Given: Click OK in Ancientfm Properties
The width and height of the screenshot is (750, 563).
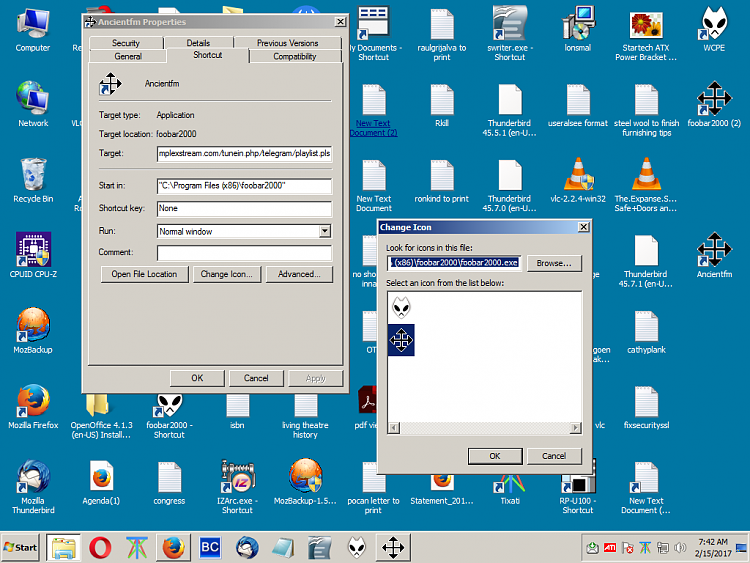Looking at the screenshot, I should pos(197,378).
